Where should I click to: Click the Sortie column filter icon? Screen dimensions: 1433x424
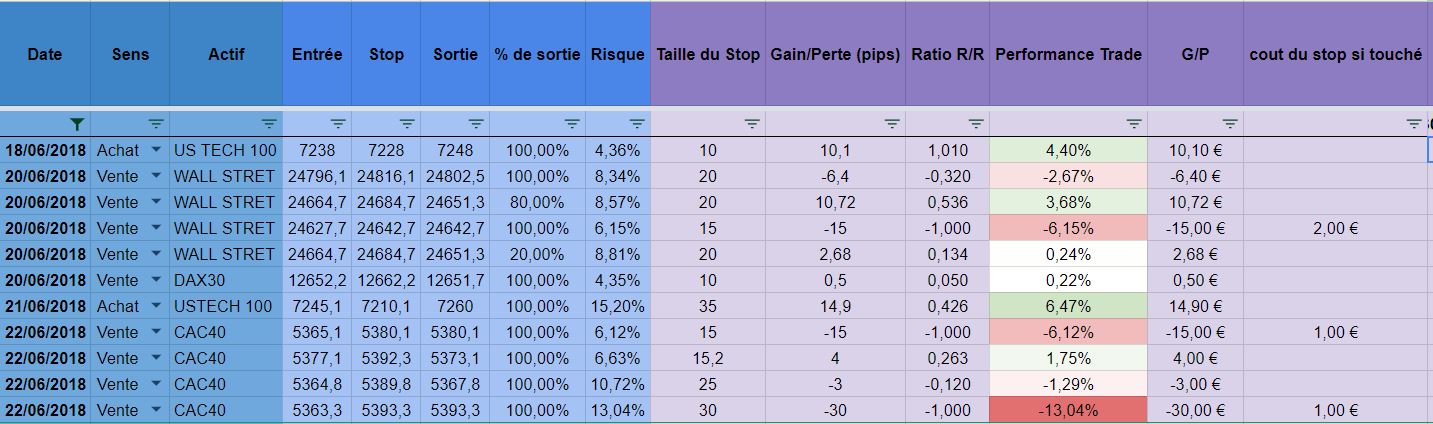tap(476, 124)
